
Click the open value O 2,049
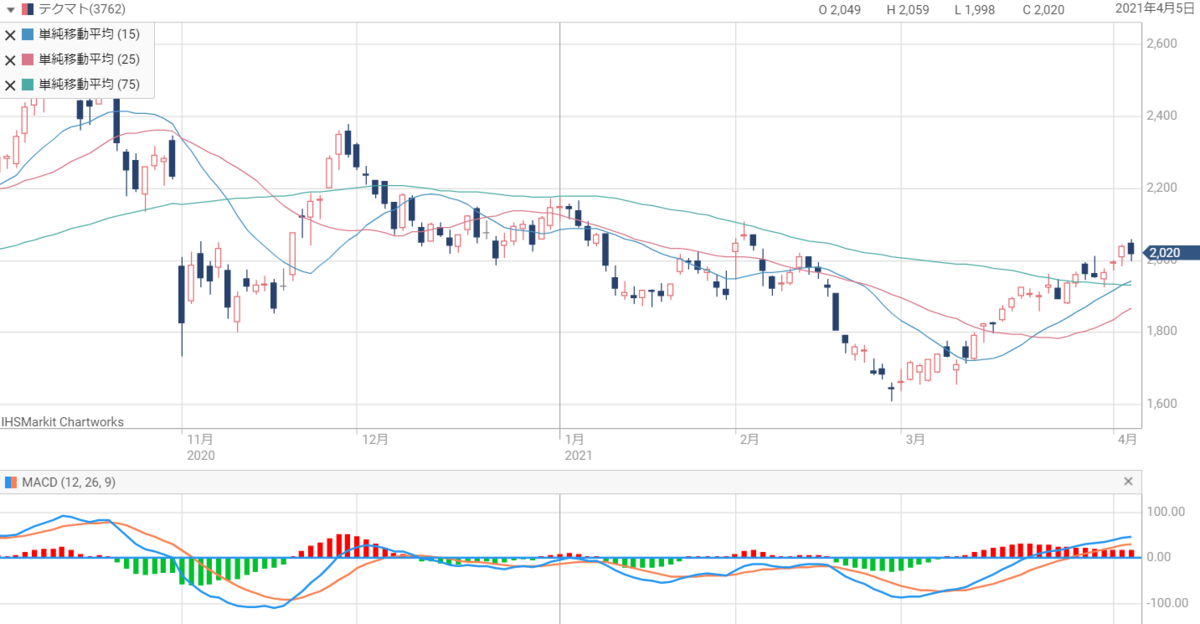840,10
